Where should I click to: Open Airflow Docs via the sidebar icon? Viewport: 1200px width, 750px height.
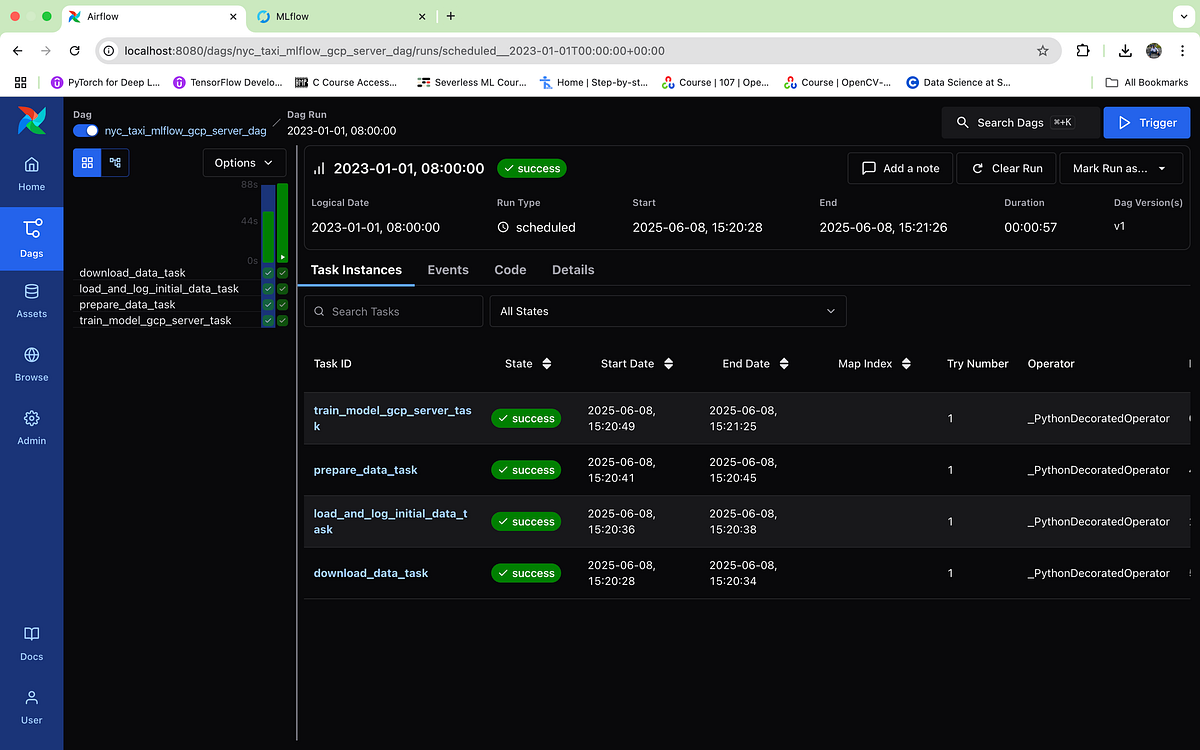tap(31, 643)
